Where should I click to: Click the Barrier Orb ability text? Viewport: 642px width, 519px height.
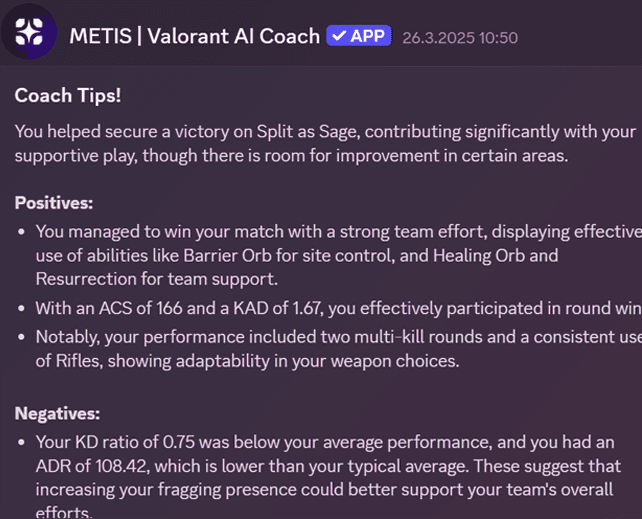[x=227, y=255]
